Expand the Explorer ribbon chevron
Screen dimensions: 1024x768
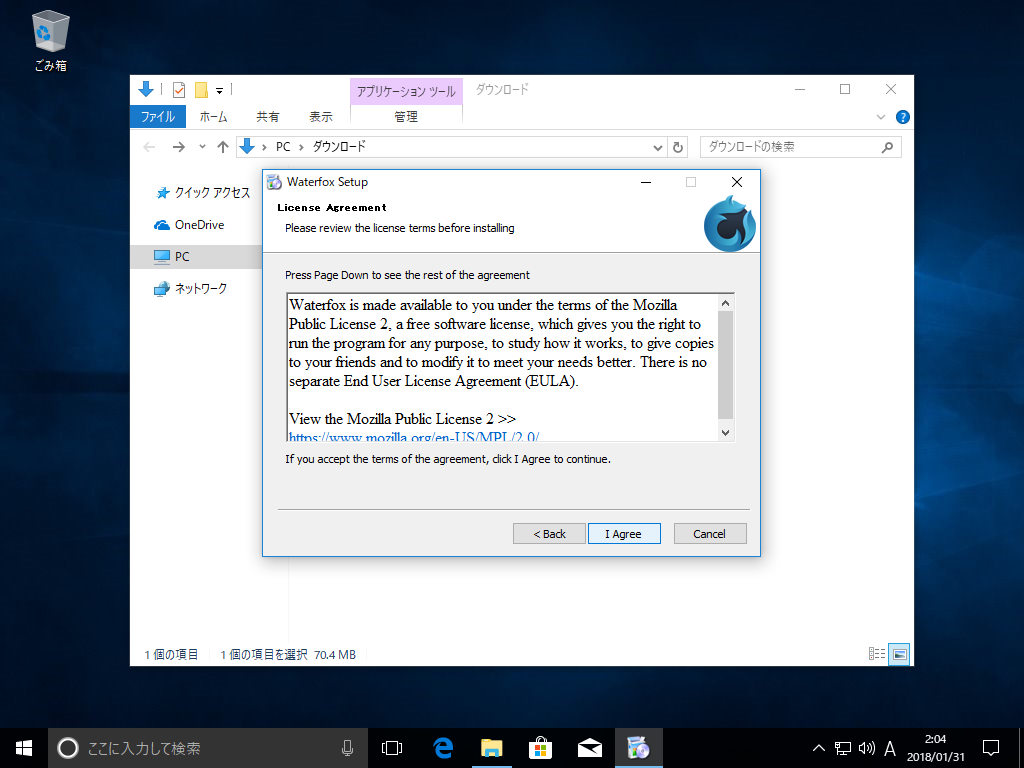pos(880,118)
